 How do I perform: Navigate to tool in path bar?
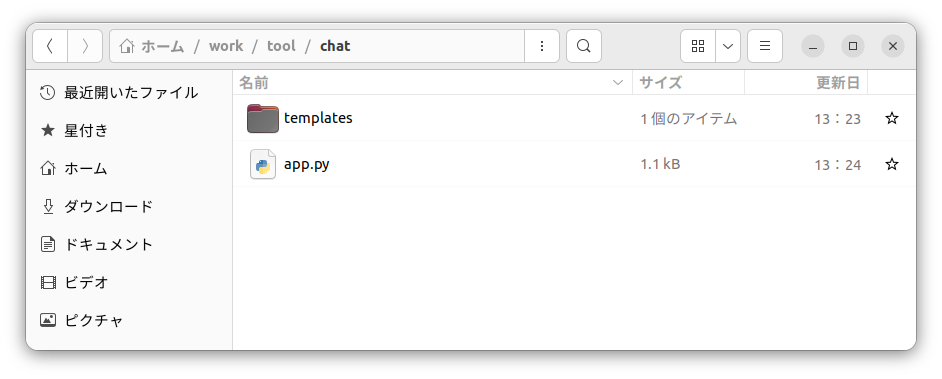point(281,46)
